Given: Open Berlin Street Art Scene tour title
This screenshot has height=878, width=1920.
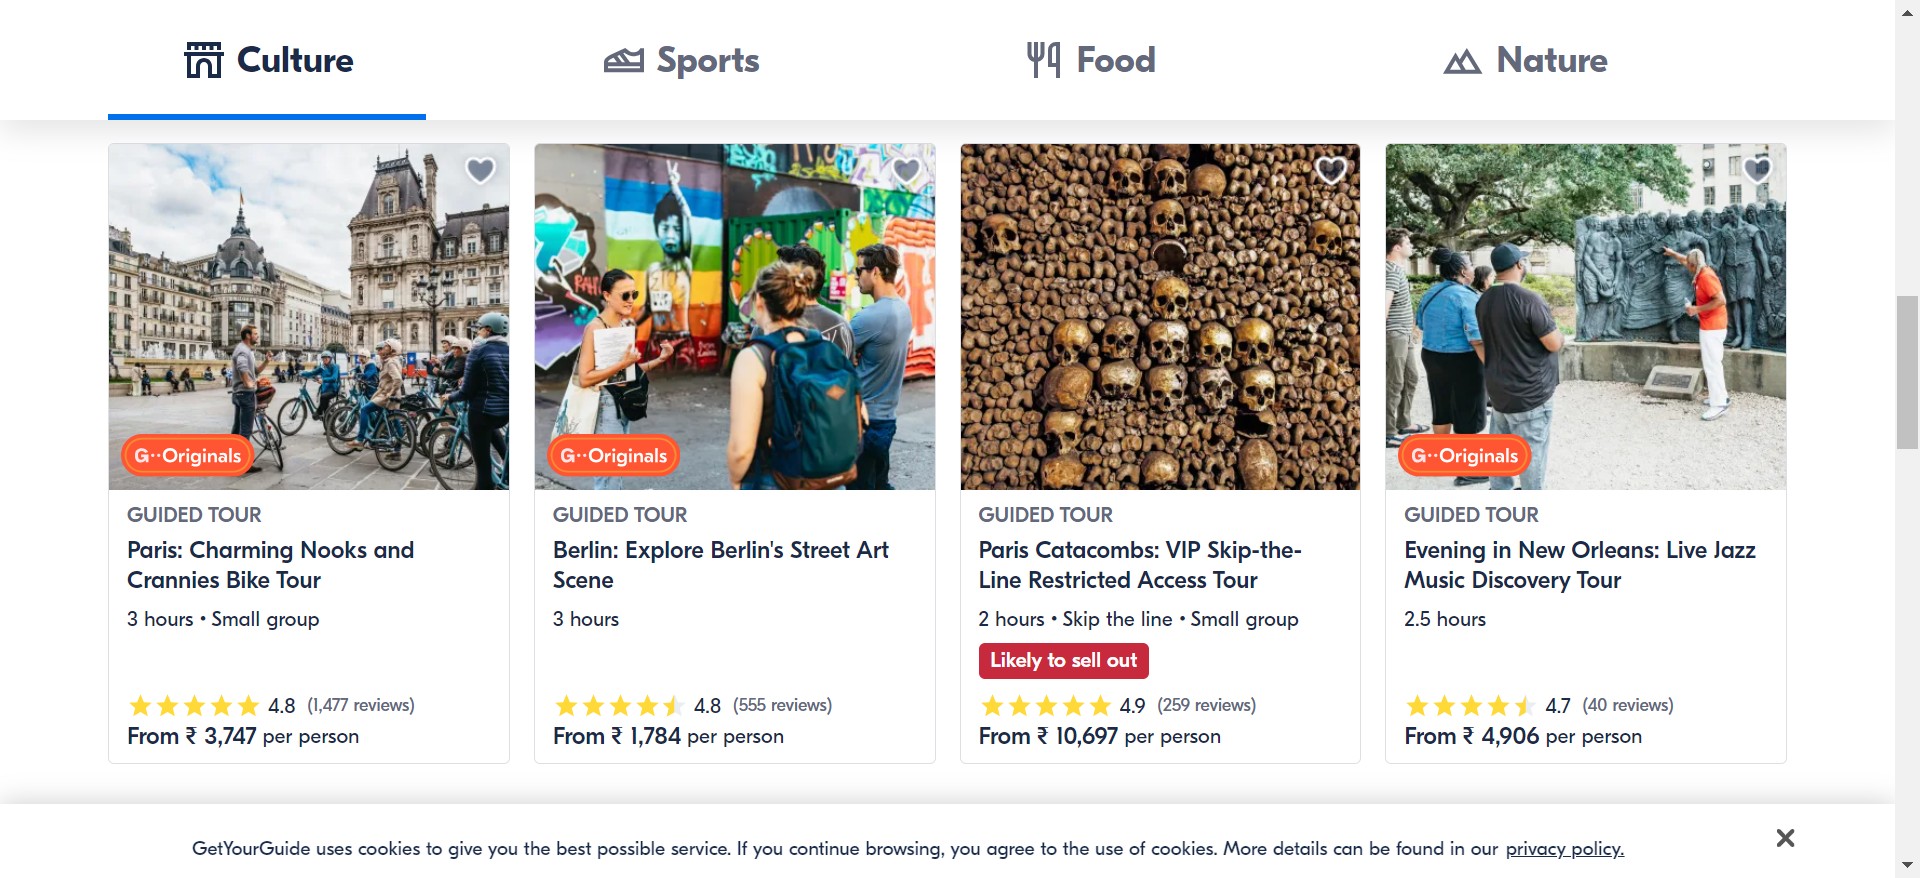Looking at the screenshot, I should click(720, 565).
